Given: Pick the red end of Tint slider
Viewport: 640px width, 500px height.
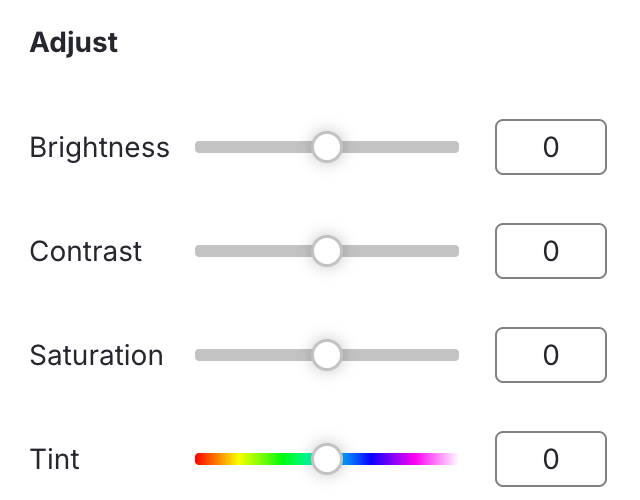Looking at the screenshot, I should coord(200,459).
